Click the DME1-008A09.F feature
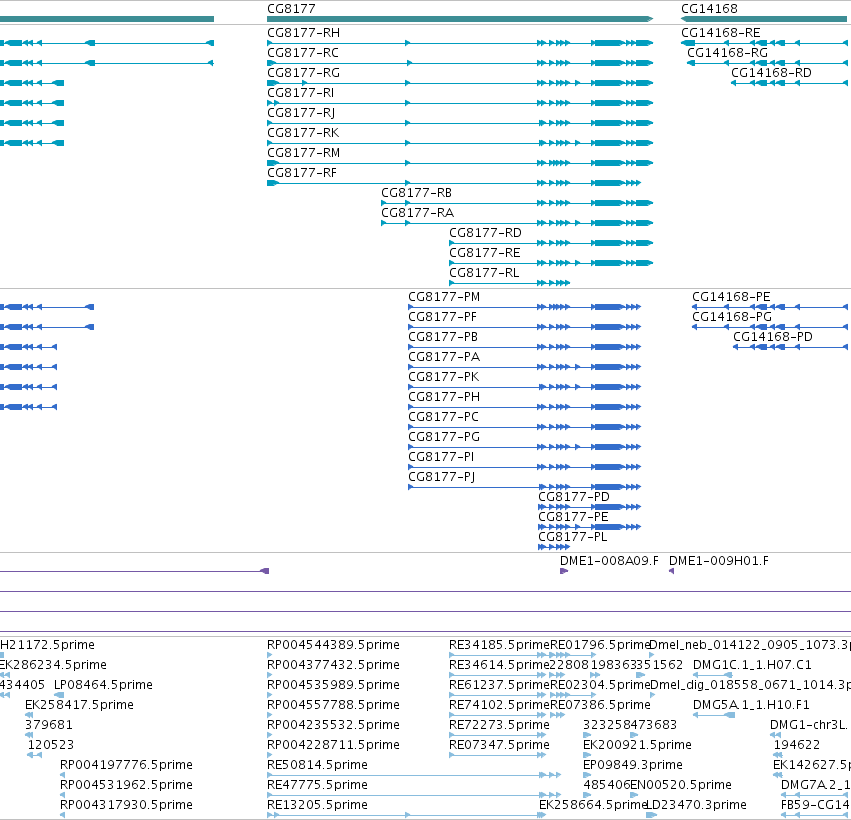The image size is (851, 820). 609,561
